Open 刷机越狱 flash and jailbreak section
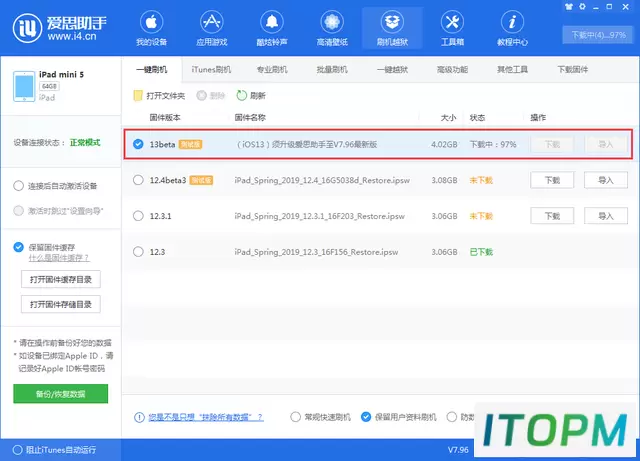Image resolution: width=640 pixels, height=461 pixels. point(392,29)
